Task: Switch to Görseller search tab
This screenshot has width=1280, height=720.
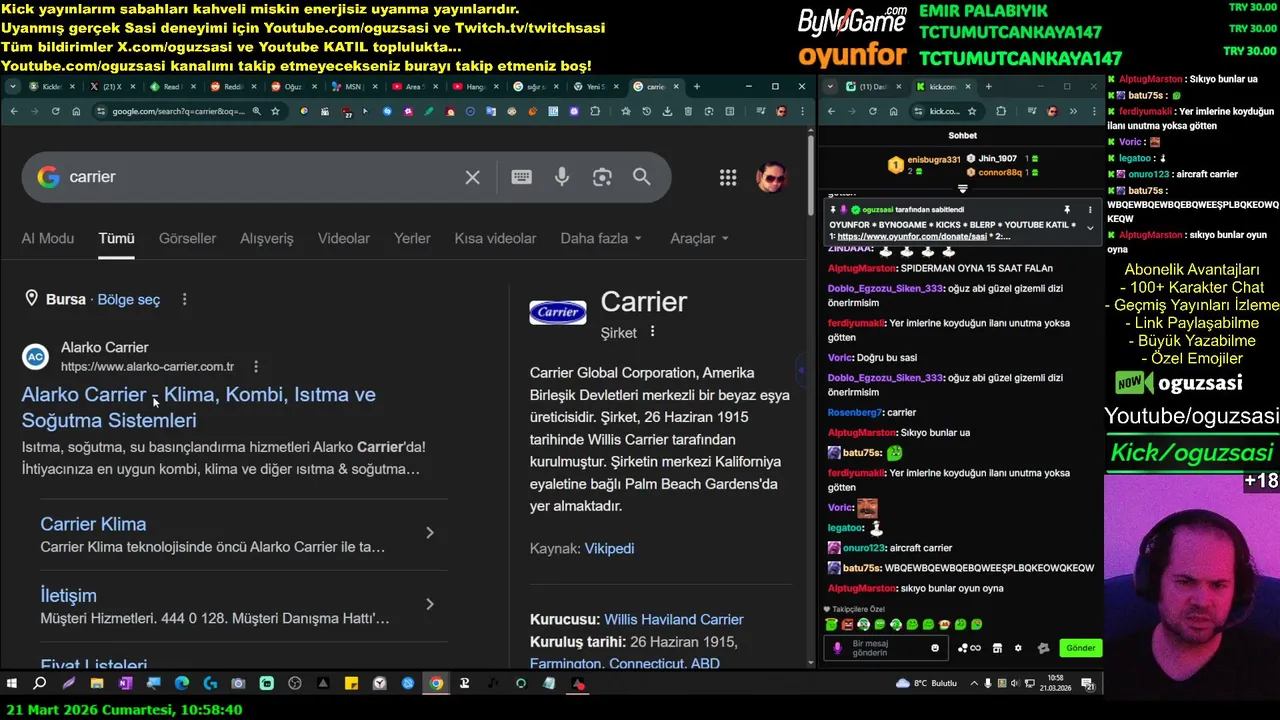Action: click(x=187, y=238)
